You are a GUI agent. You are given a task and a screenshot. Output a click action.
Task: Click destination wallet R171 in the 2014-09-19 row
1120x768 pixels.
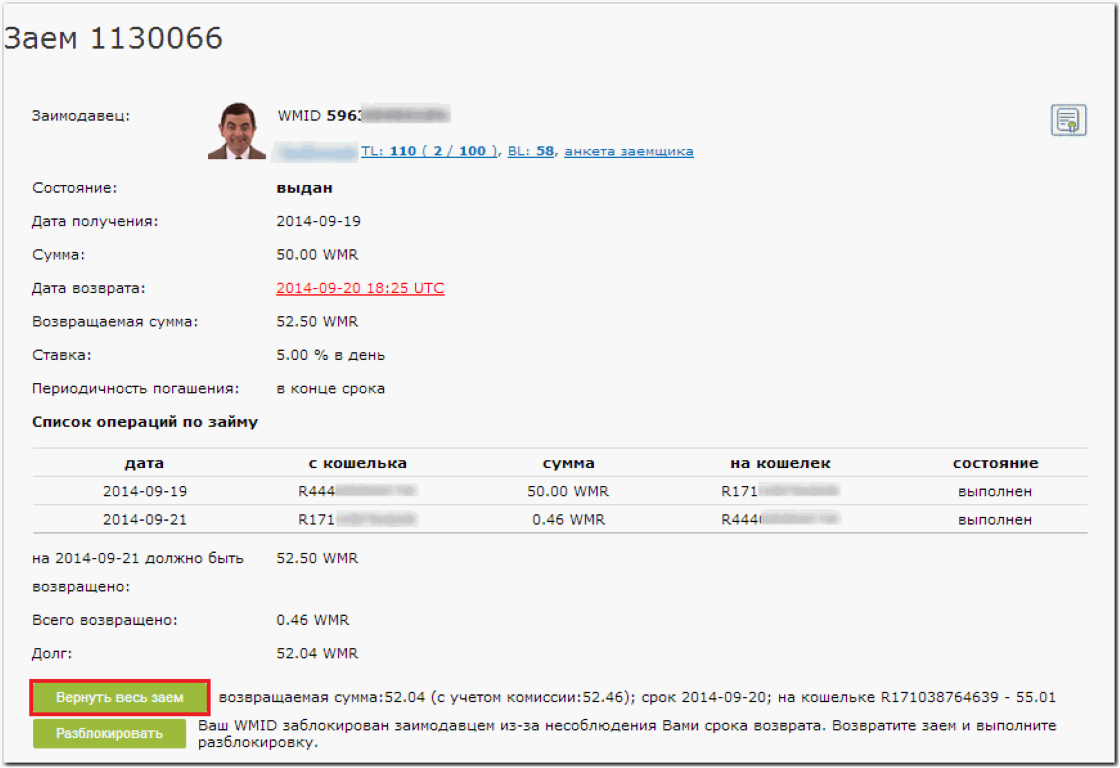tap(780, 492)
